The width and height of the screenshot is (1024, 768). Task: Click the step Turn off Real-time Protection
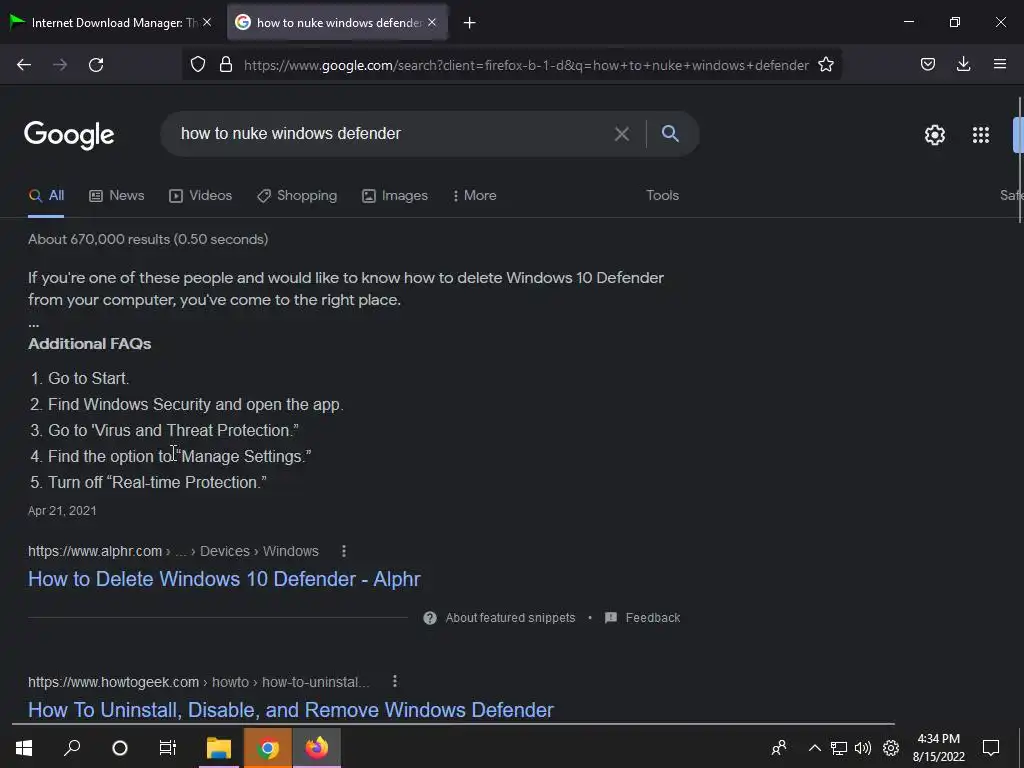click(x=157, y=483)
